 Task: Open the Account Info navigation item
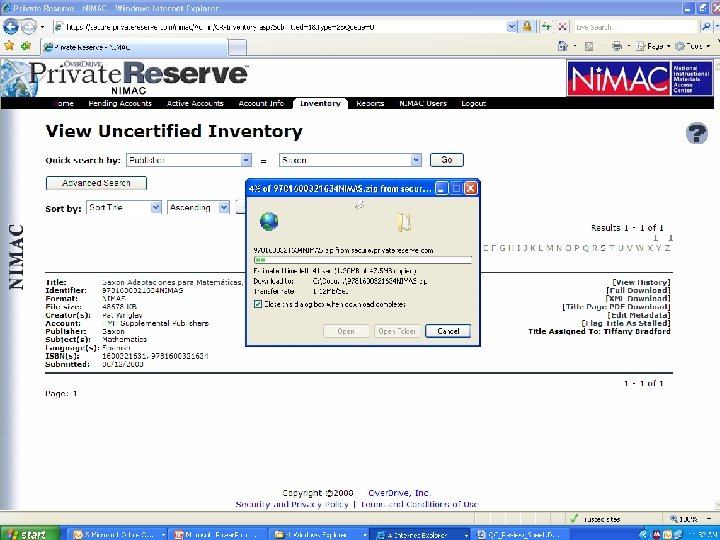click(261, 103)
